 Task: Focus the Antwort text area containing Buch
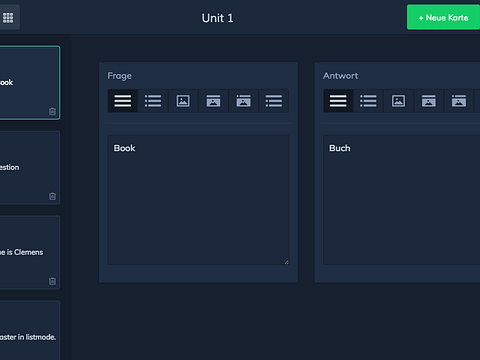point(402,200)
